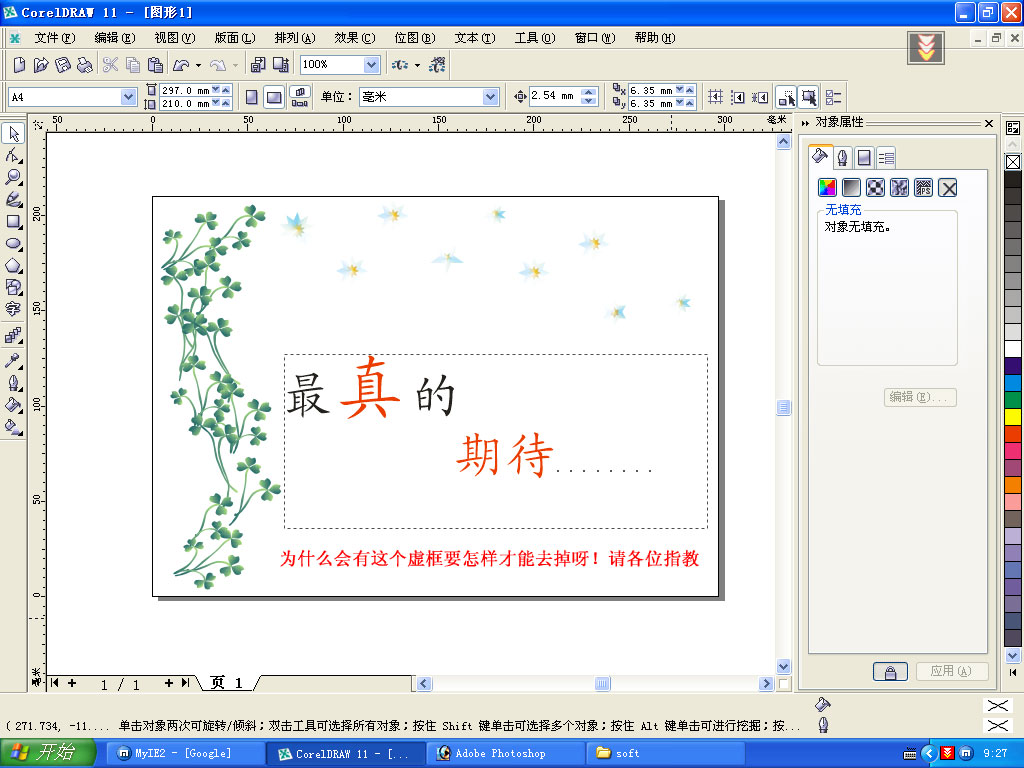Select the Outline pen tool
The height and width of the screenshot is (768, 1024).
point(13,382)
